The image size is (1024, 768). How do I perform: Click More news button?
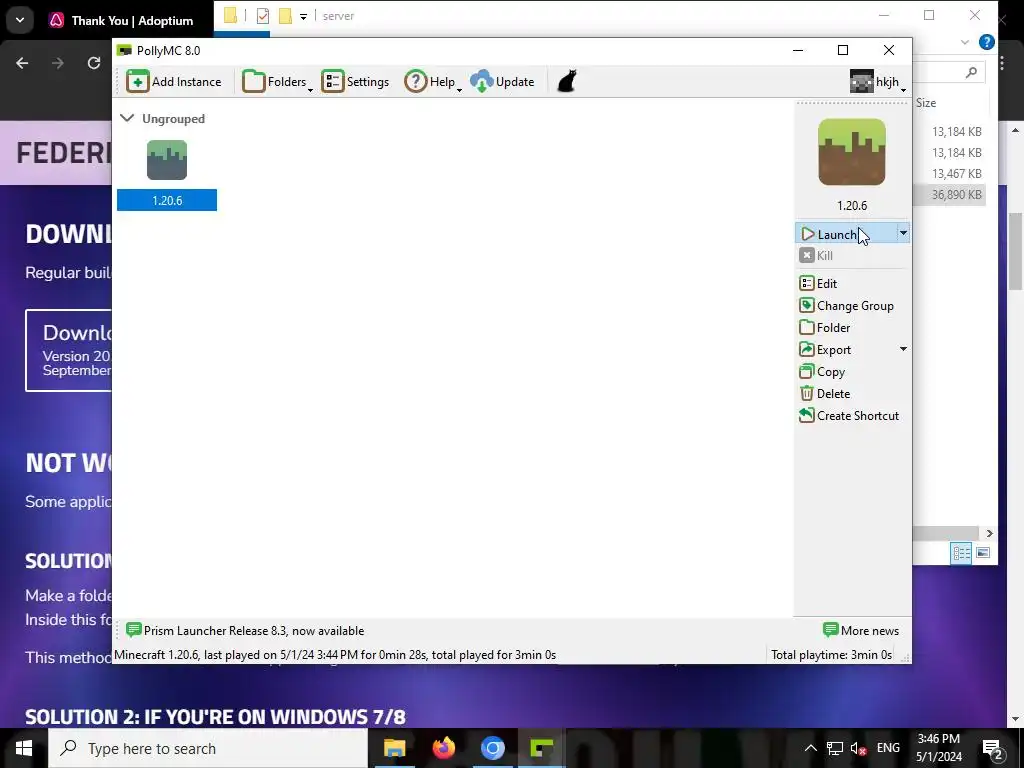861,631
